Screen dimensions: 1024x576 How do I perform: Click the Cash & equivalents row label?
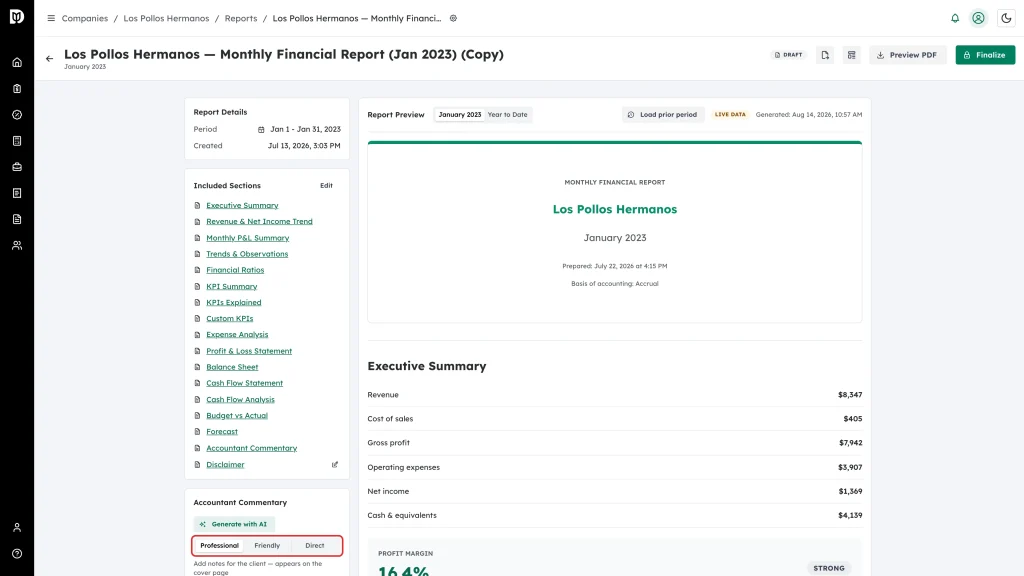click(x=402, y=515)
